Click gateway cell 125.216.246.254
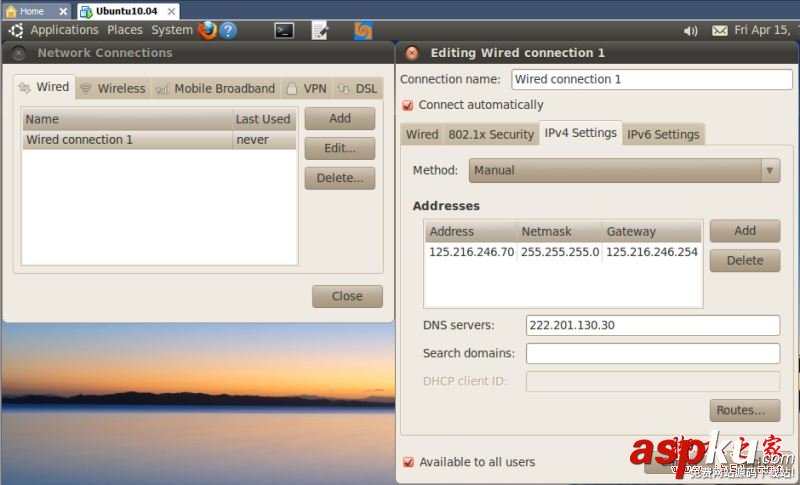The width and height of the screenshot is (800, 485). click(652, 252)
